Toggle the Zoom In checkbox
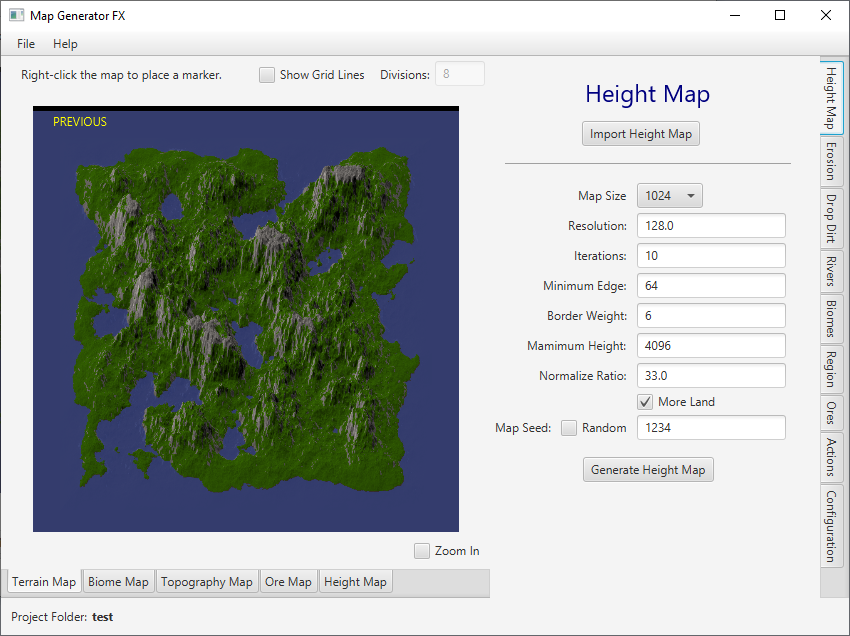This screenshot has width=850, height=636. (x=422, y=551)
